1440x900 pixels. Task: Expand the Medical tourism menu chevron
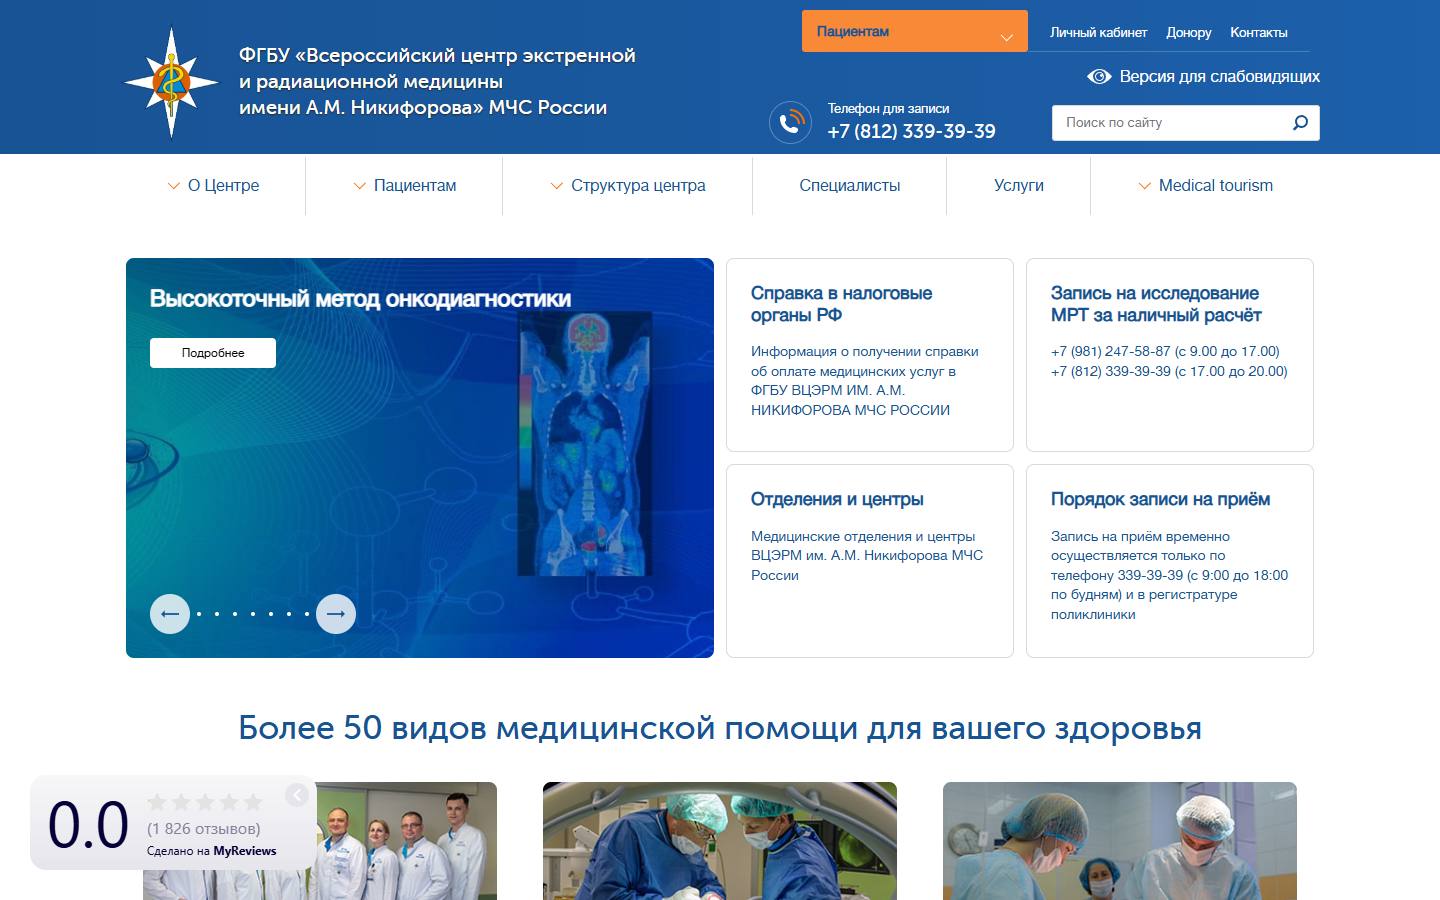pyautogui.click(x=1145, y=186)
